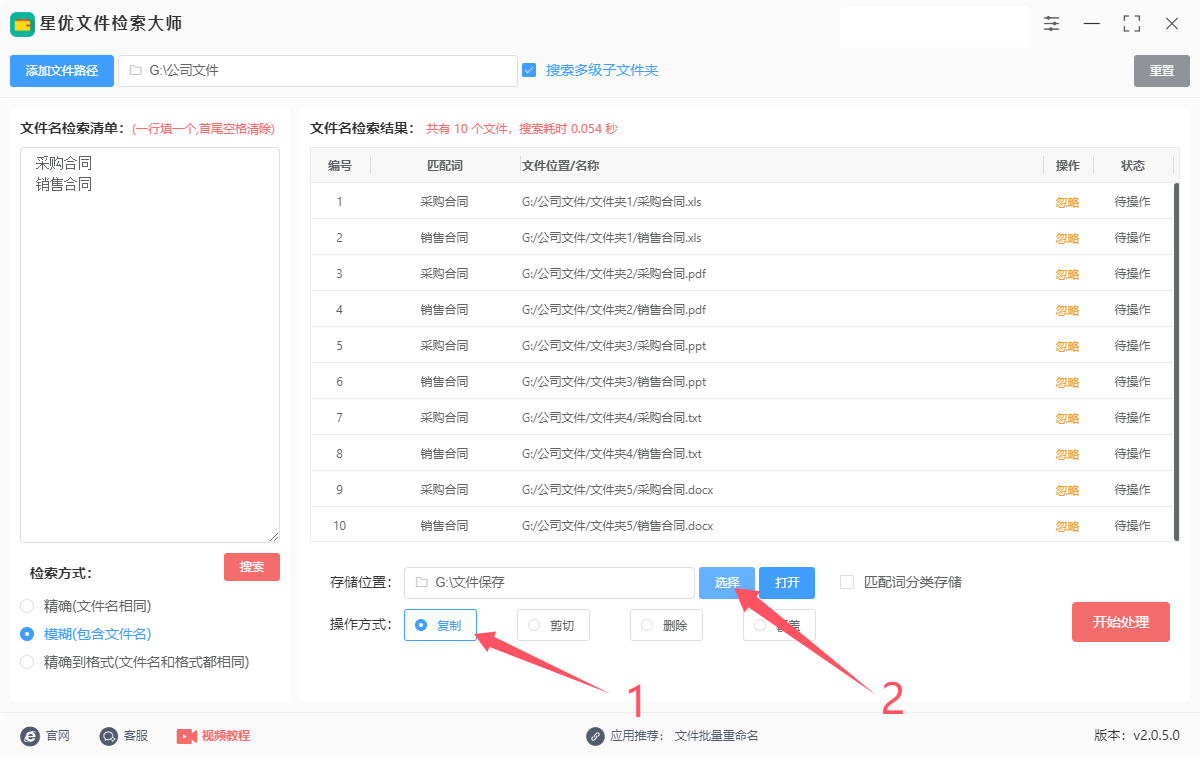Click Ignore (忽略) for row 4 销售合同.pdf
Screen dimensions: 1200x760
(1067, 310)
